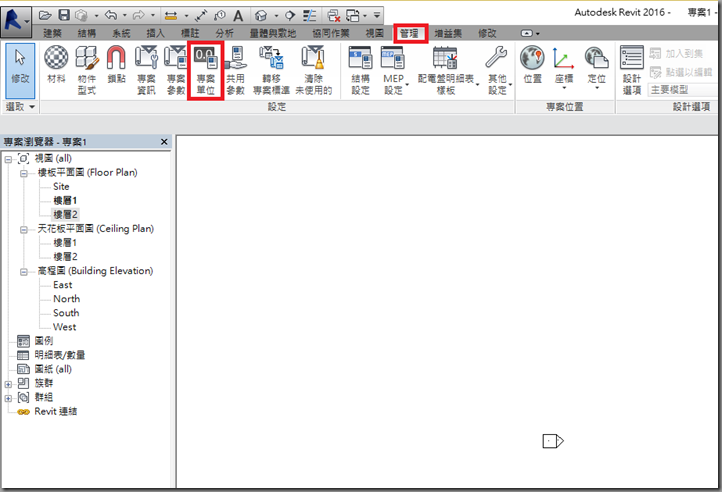Open 位置 (Location) globe tool

(x=532, y=64)
